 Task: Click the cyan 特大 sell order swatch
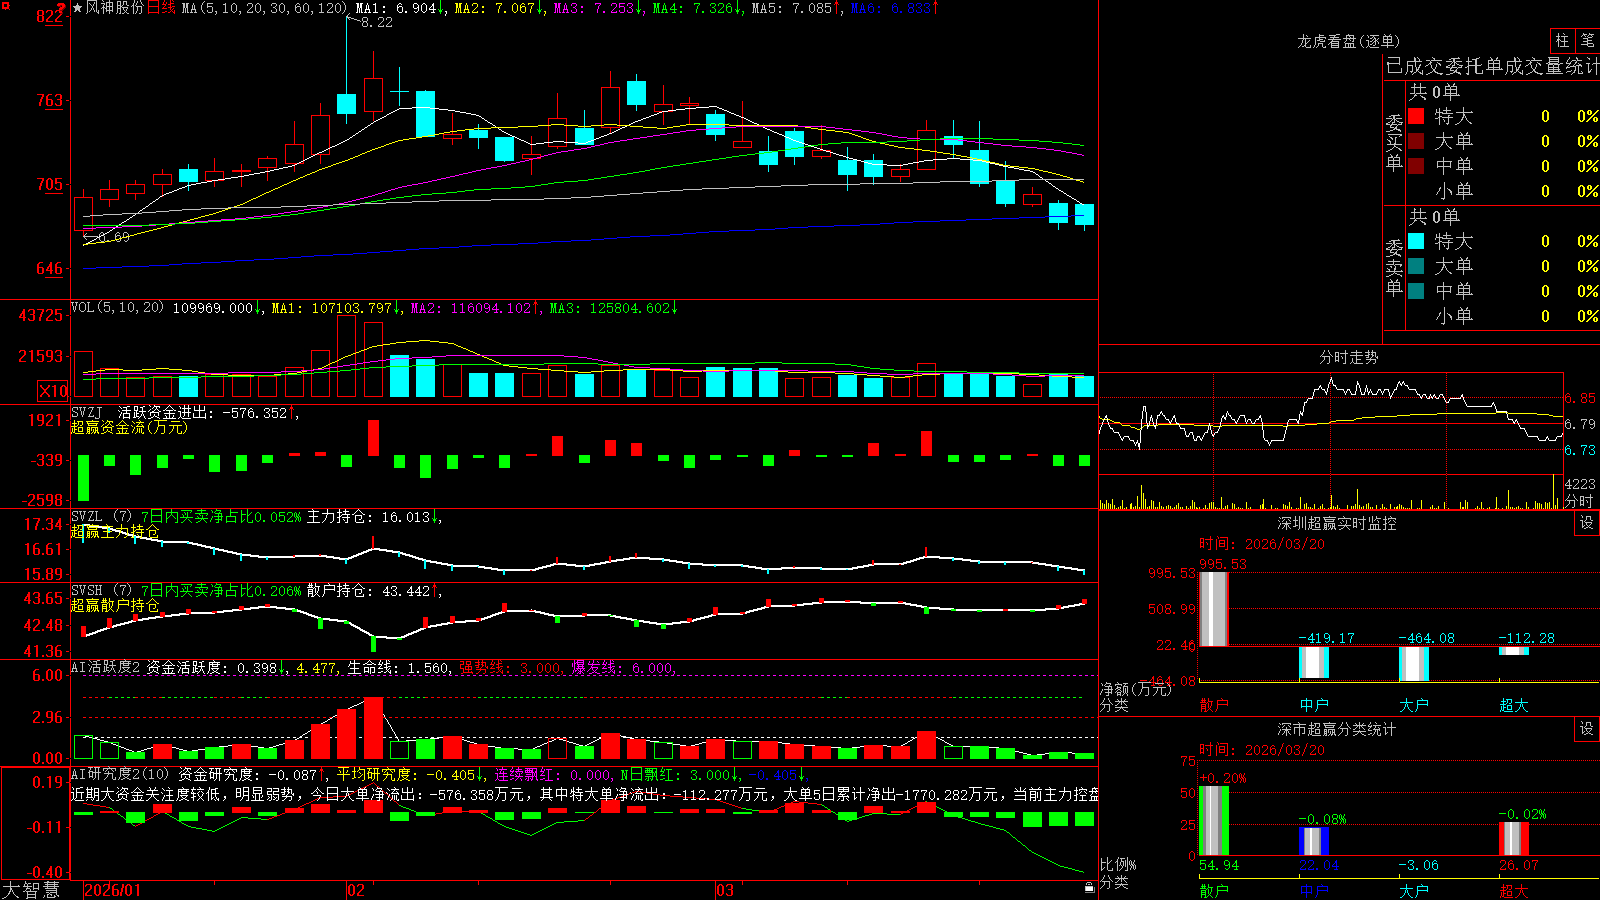(1416, 241)
